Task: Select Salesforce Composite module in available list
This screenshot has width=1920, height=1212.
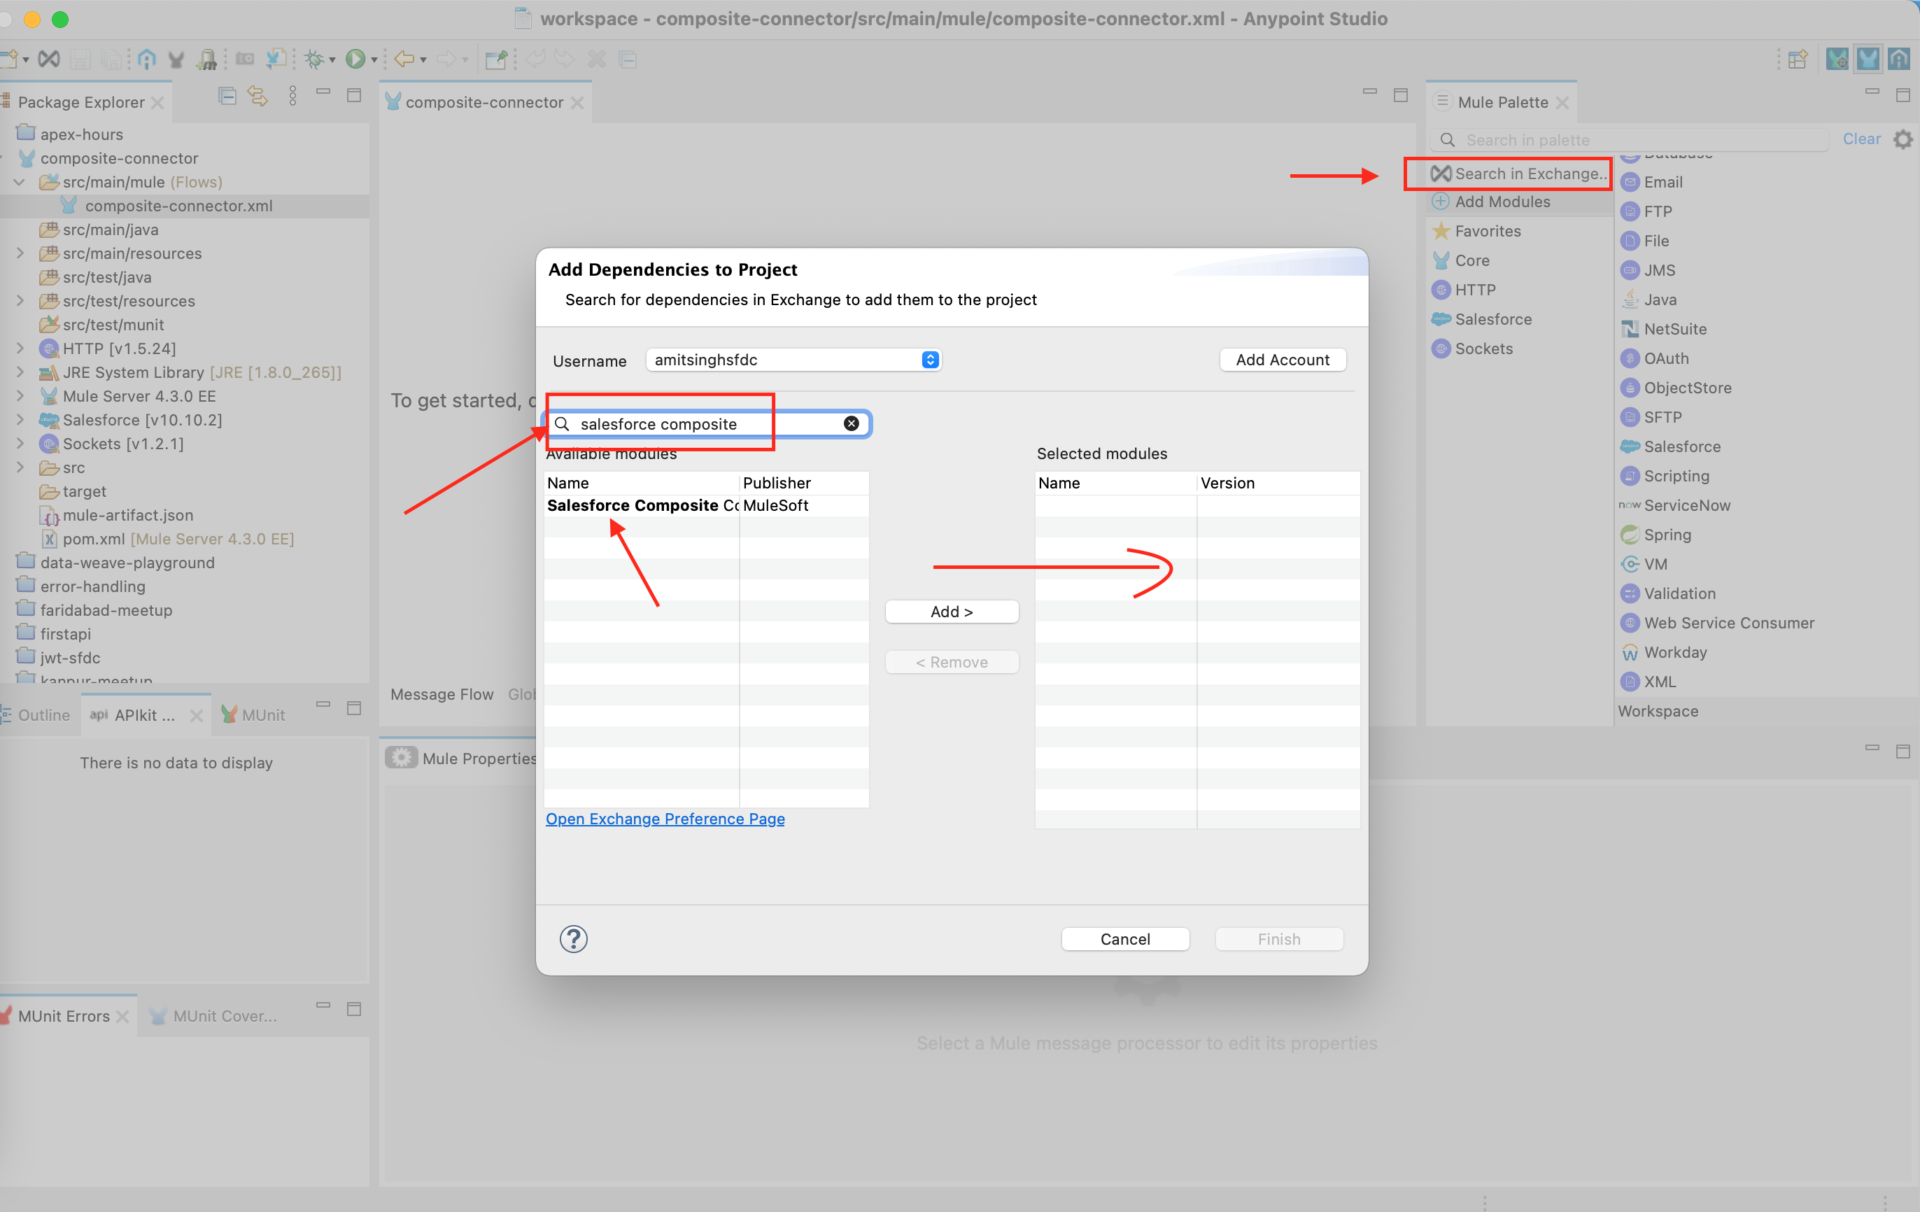Action: point(640,506)
